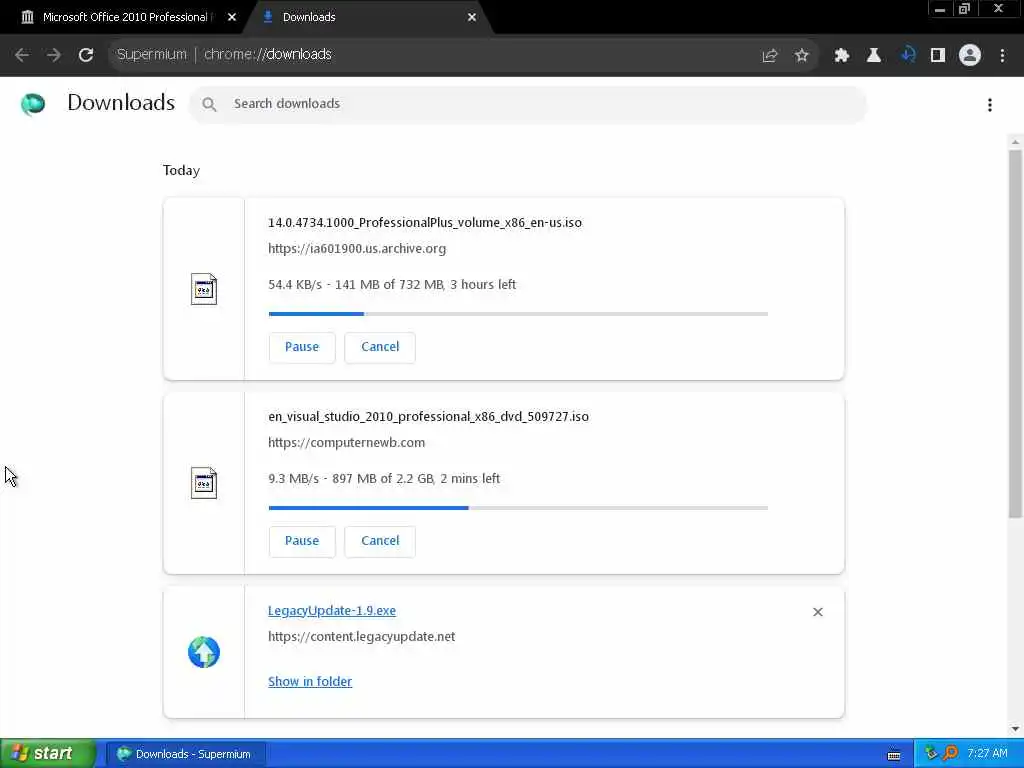Click the forward navigation arrow

pos(54,55)
